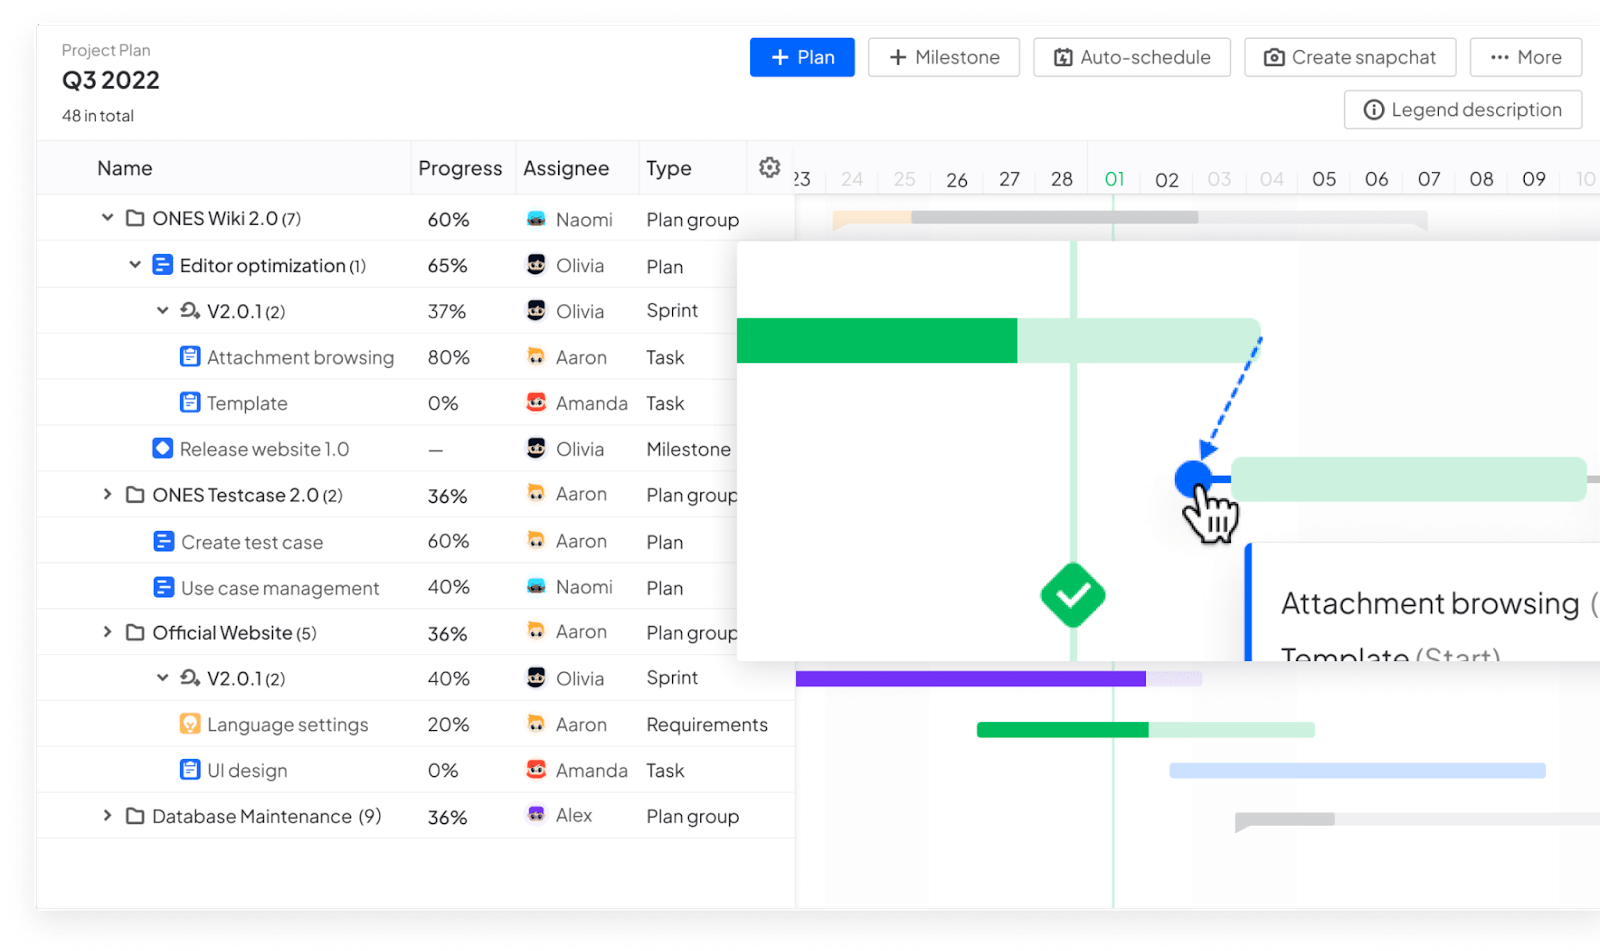1600x951 pixels.
Task: Click the Legend description info icon
Action: click(x=1376, y=109)
